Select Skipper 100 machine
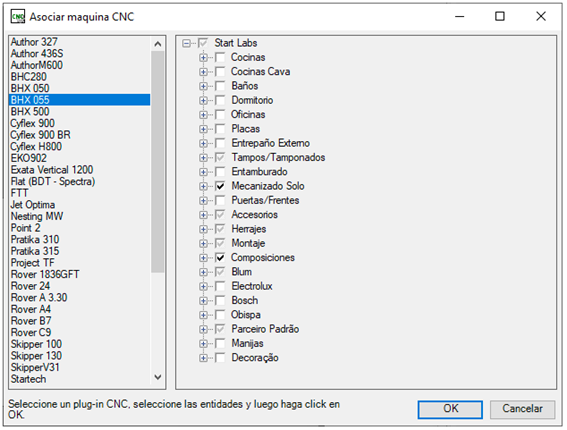The width and height of the screenshot is (567, 430). [80, 344]
